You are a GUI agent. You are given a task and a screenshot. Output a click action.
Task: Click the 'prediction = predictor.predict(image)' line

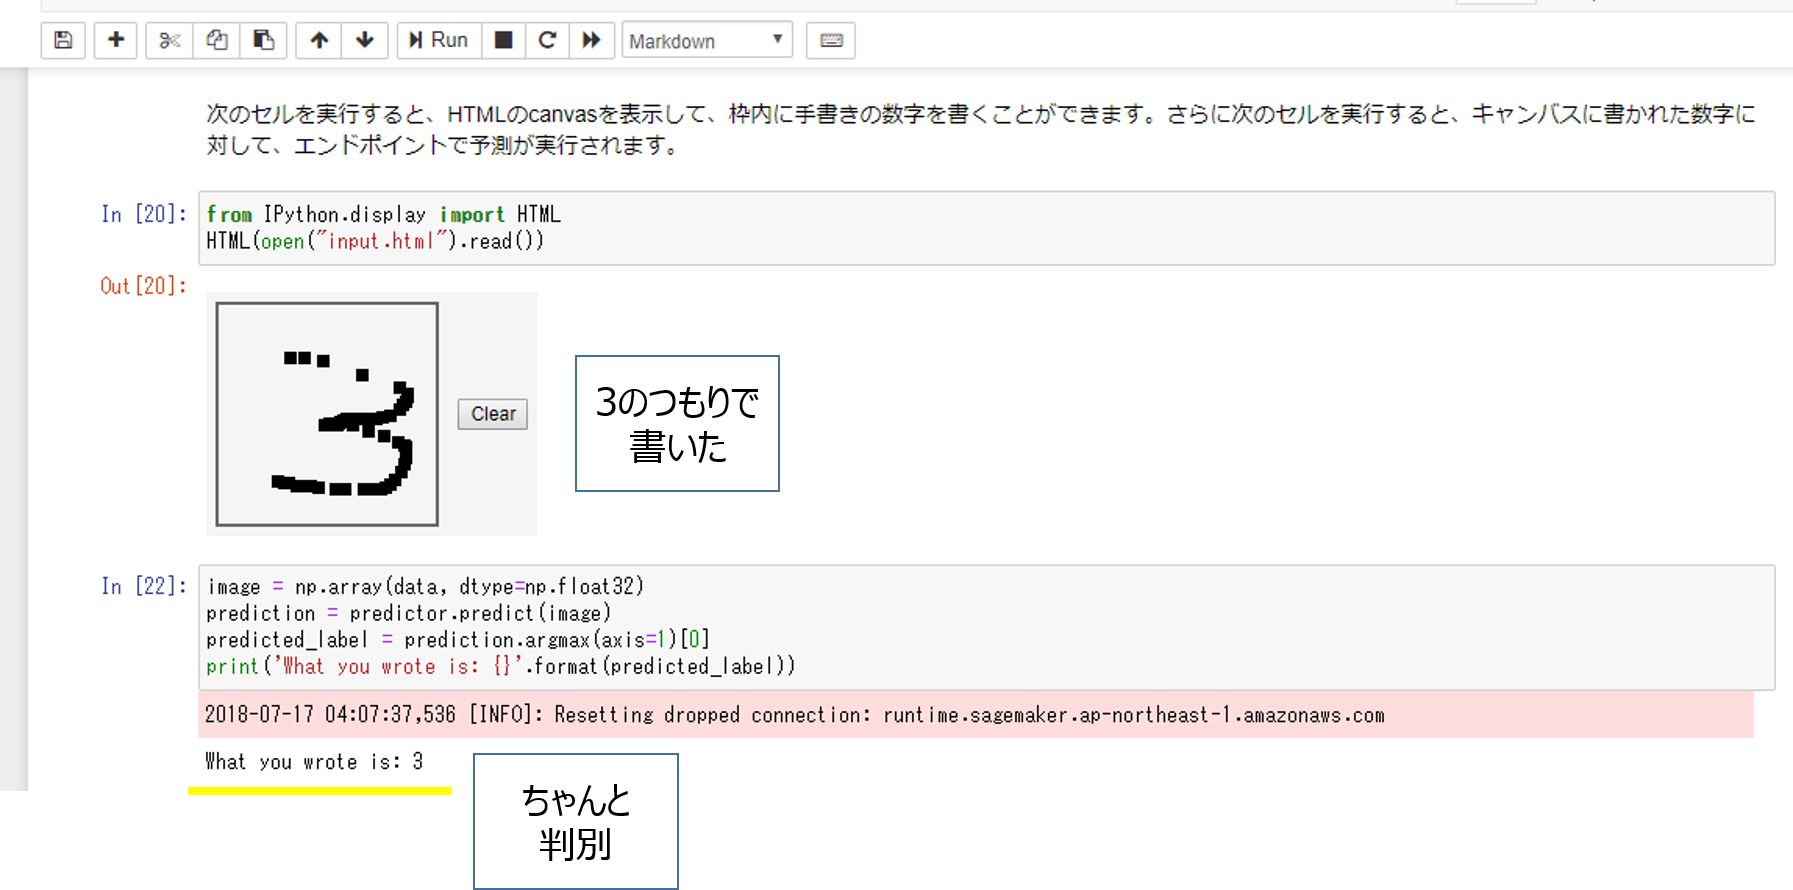(x=408, y=613)
